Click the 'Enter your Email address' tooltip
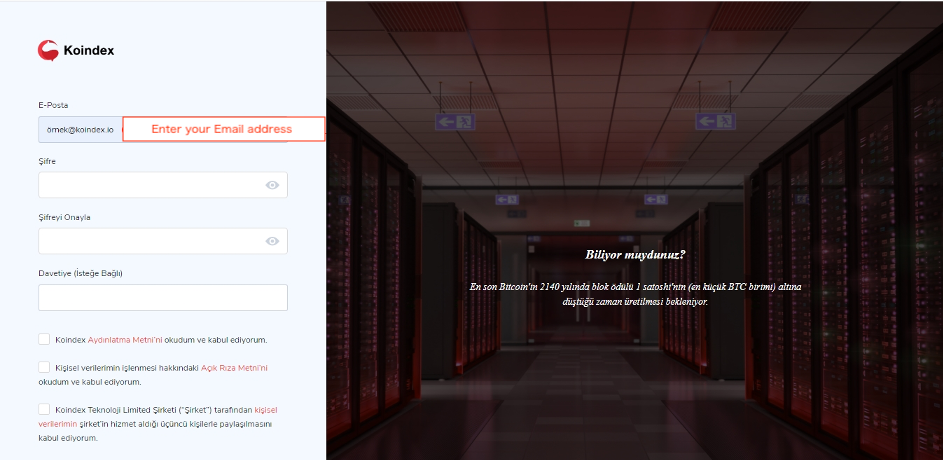Viewport: 943px width, 460px height. 223,129
